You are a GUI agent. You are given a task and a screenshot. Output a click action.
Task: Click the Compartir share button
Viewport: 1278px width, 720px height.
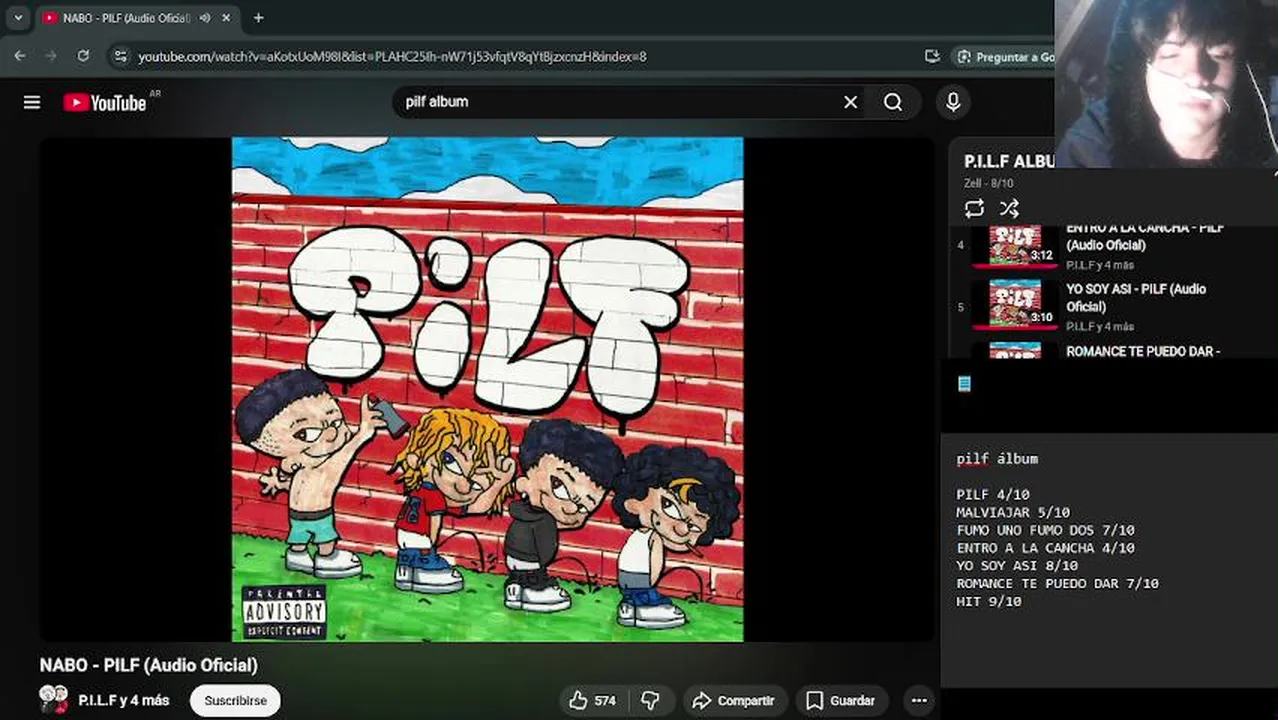click(x=733, y=701)
